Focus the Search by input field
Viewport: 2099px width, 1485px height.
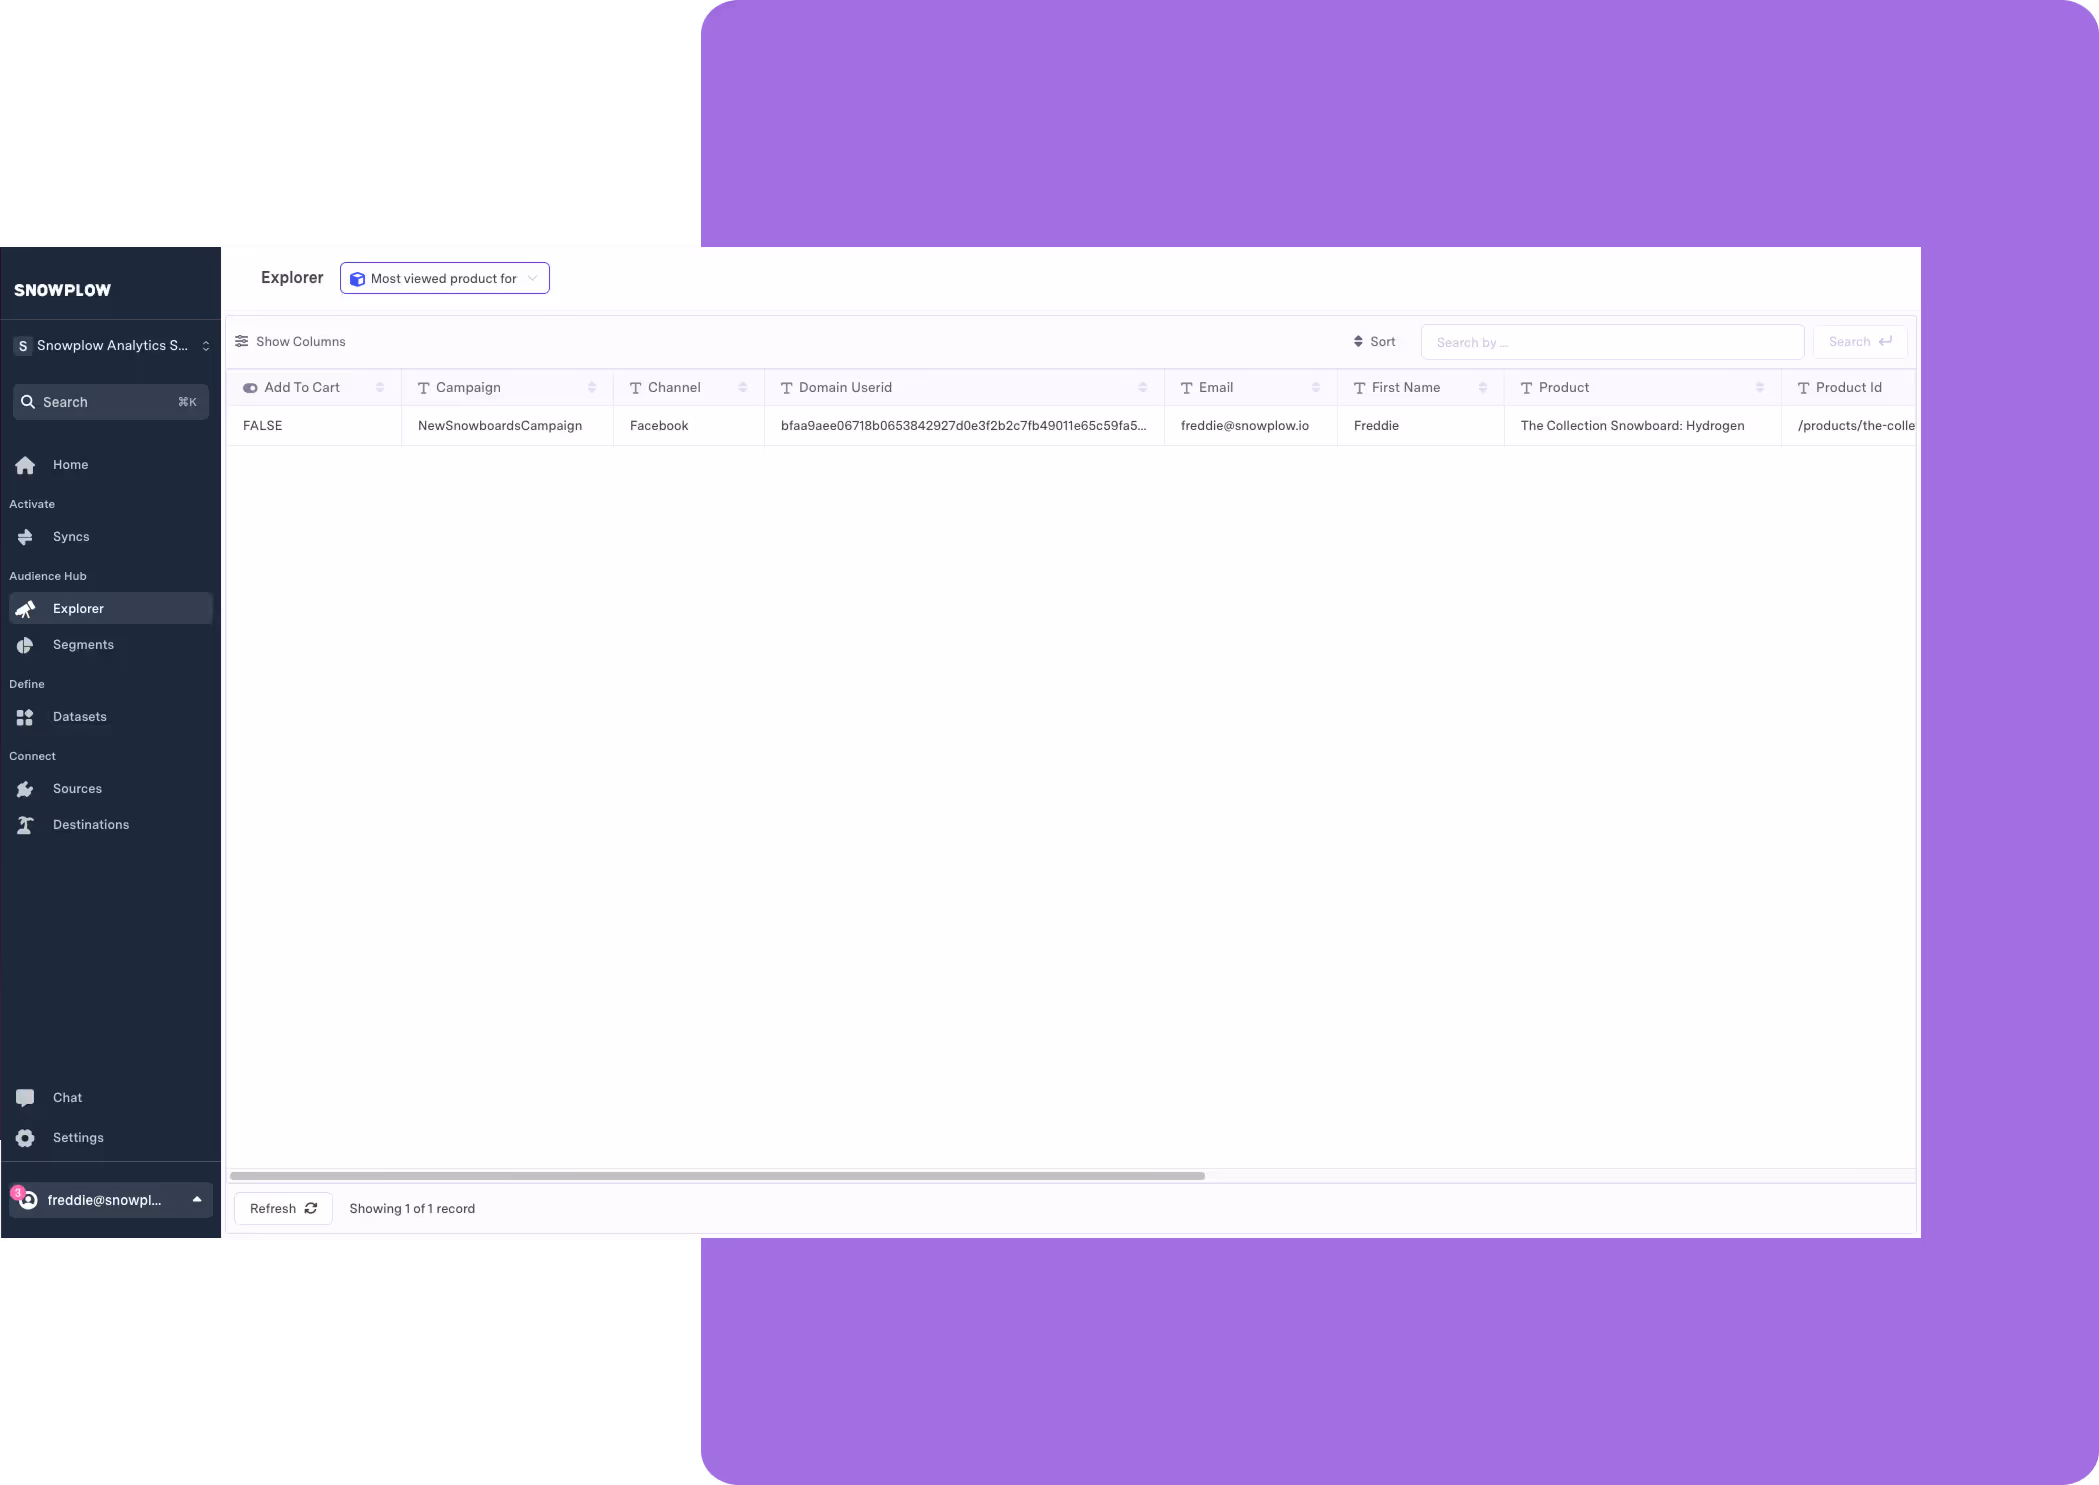1612,342
